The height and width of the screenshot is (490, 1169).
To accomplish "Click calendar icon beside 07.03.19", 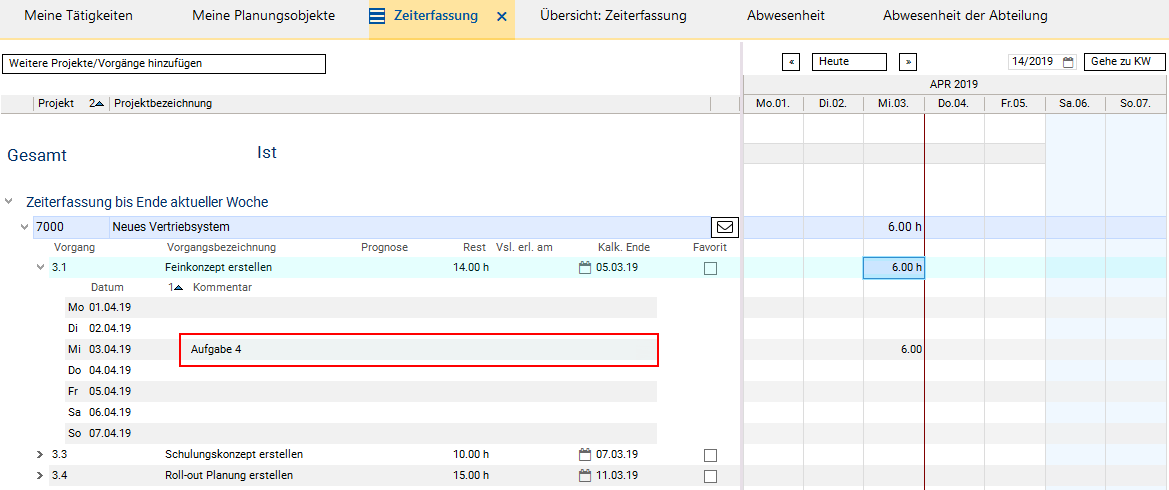I will [584, 453].
